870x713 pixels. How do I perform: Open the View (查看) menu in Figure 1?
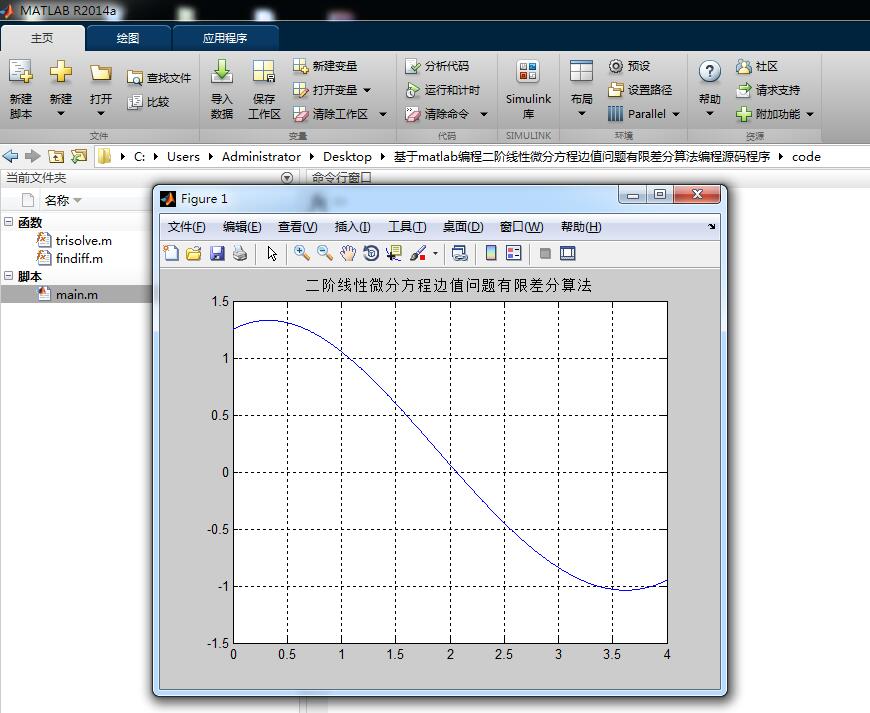point(297,227)
